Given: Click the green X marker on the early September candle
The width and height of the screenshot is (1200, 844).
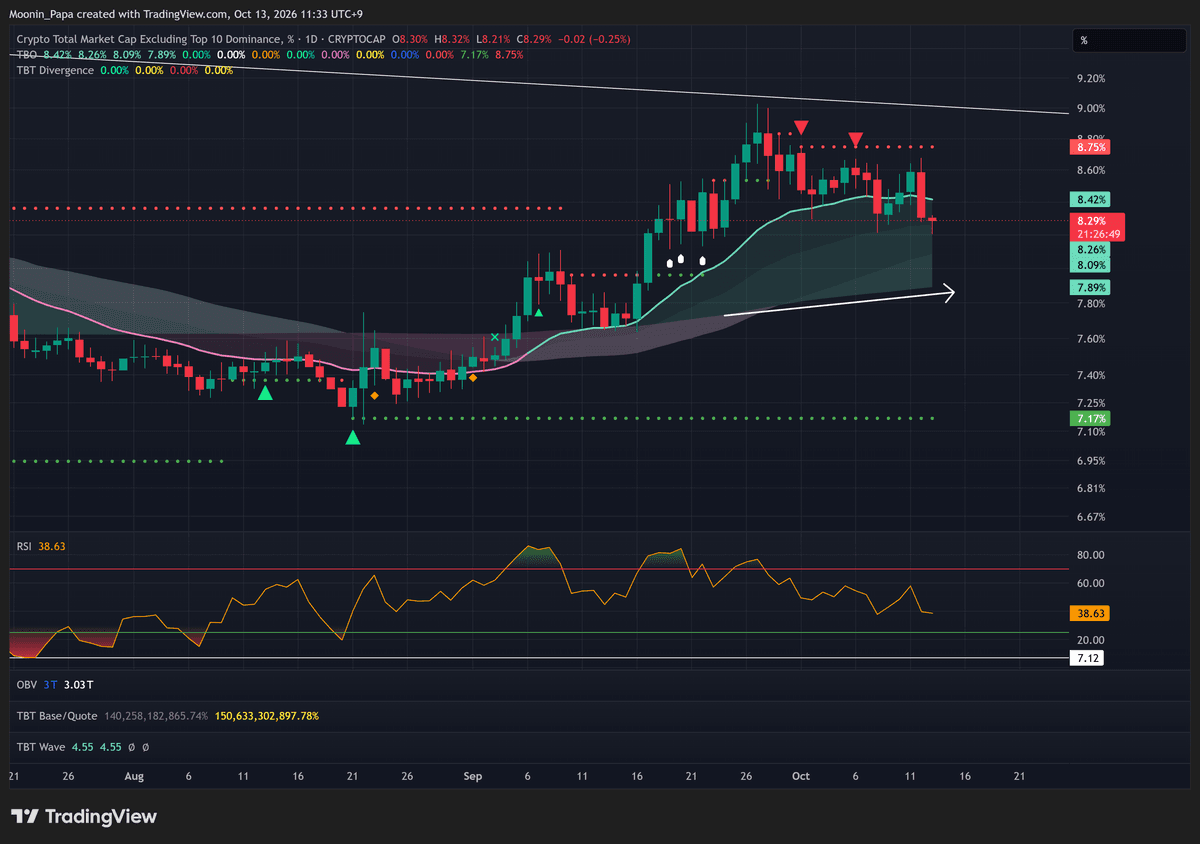Looking at the screenshot, I should coord(494,338).
